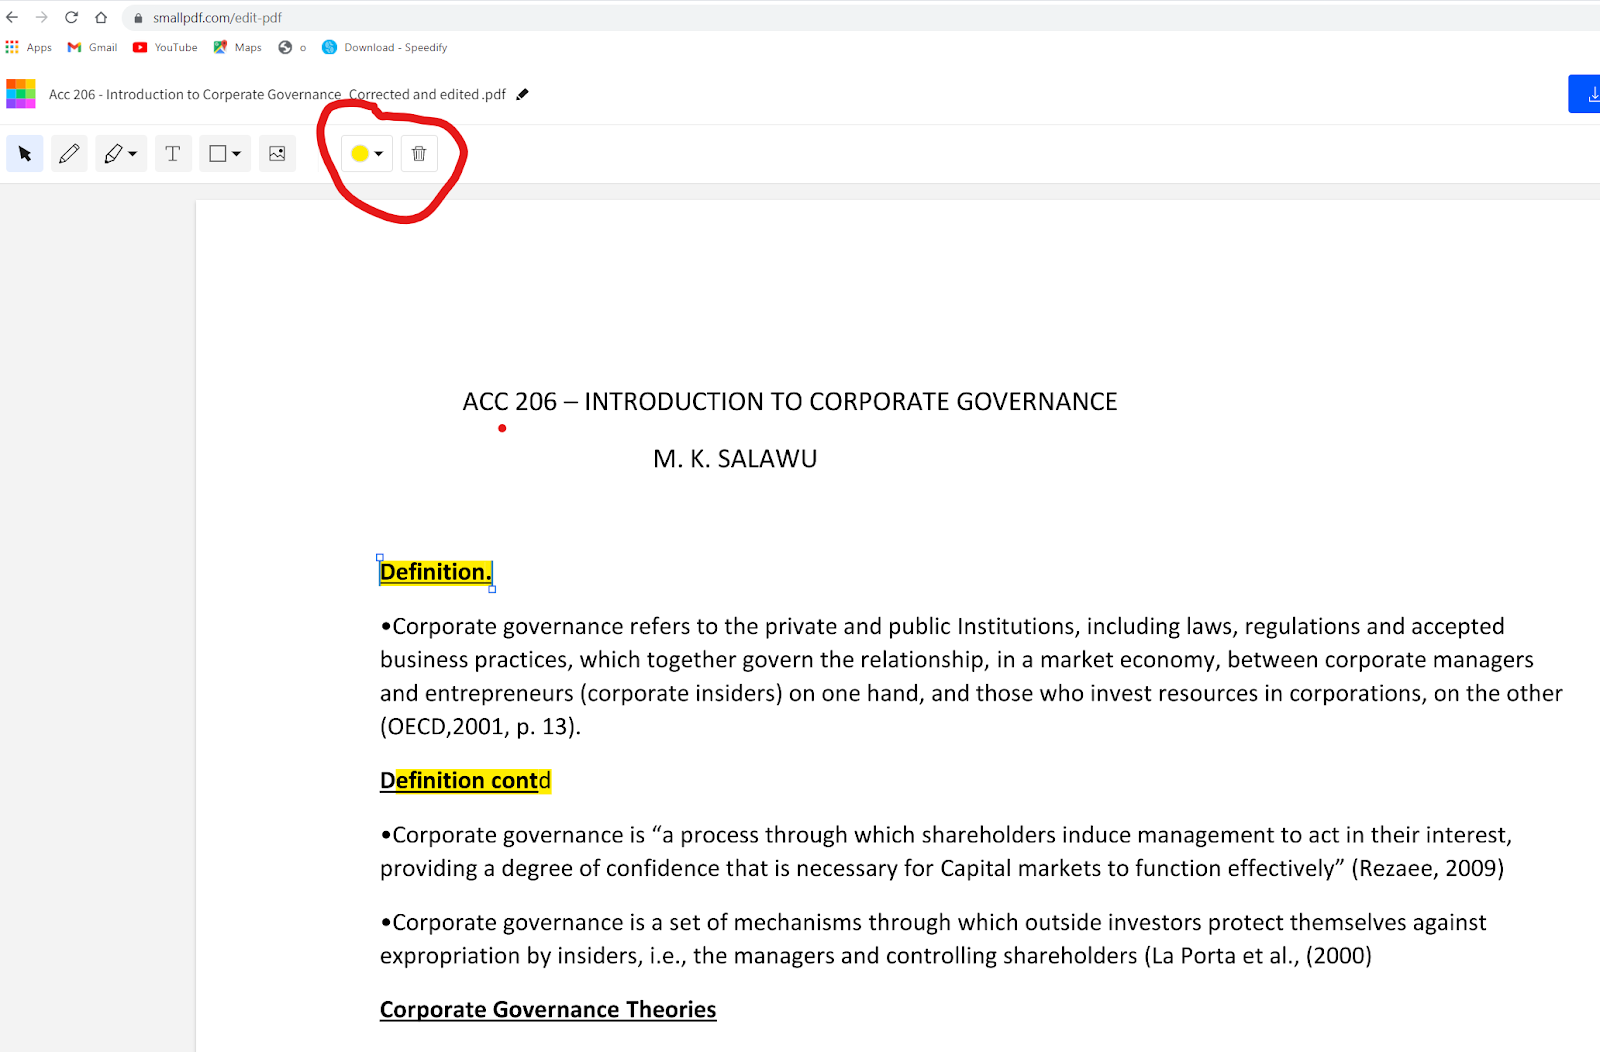Open the browser home page
The image size is (1600, 1052).
[x=101, y=18]
